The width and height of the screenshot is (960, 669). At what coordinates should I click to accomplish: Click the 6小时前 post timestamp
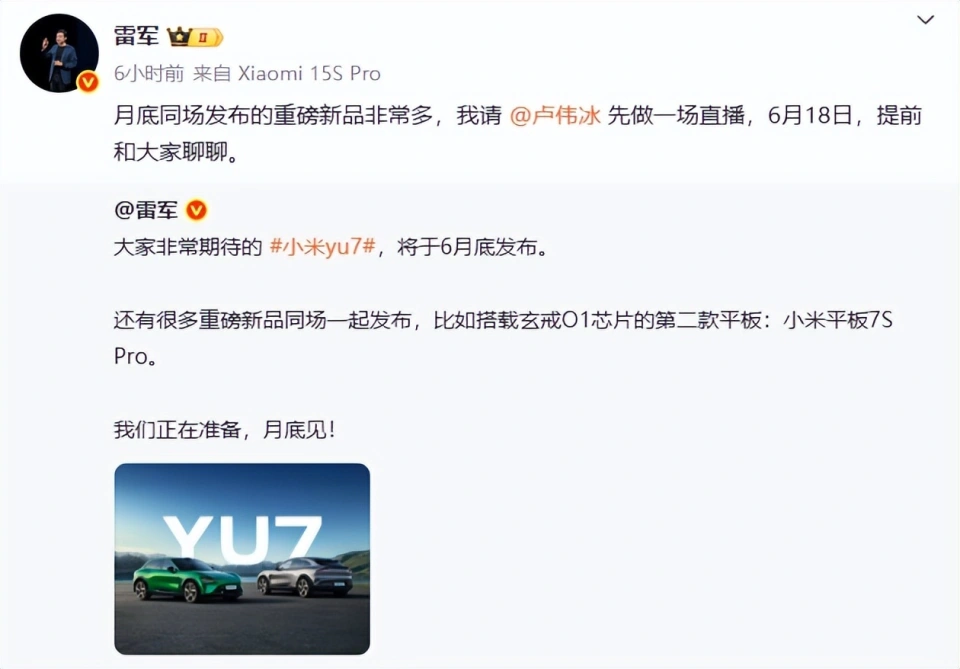coord(149,73)
